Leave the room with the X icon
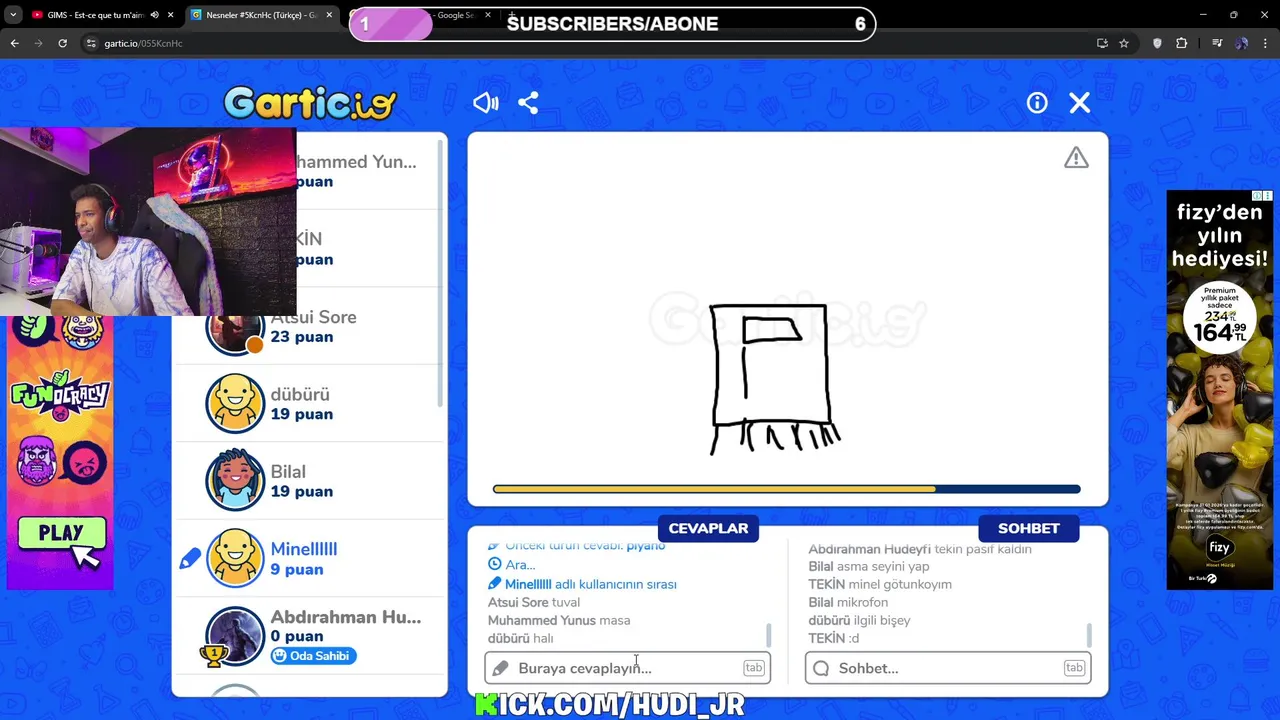This screenshot has width=1280, height=720. pos(1080,103)
